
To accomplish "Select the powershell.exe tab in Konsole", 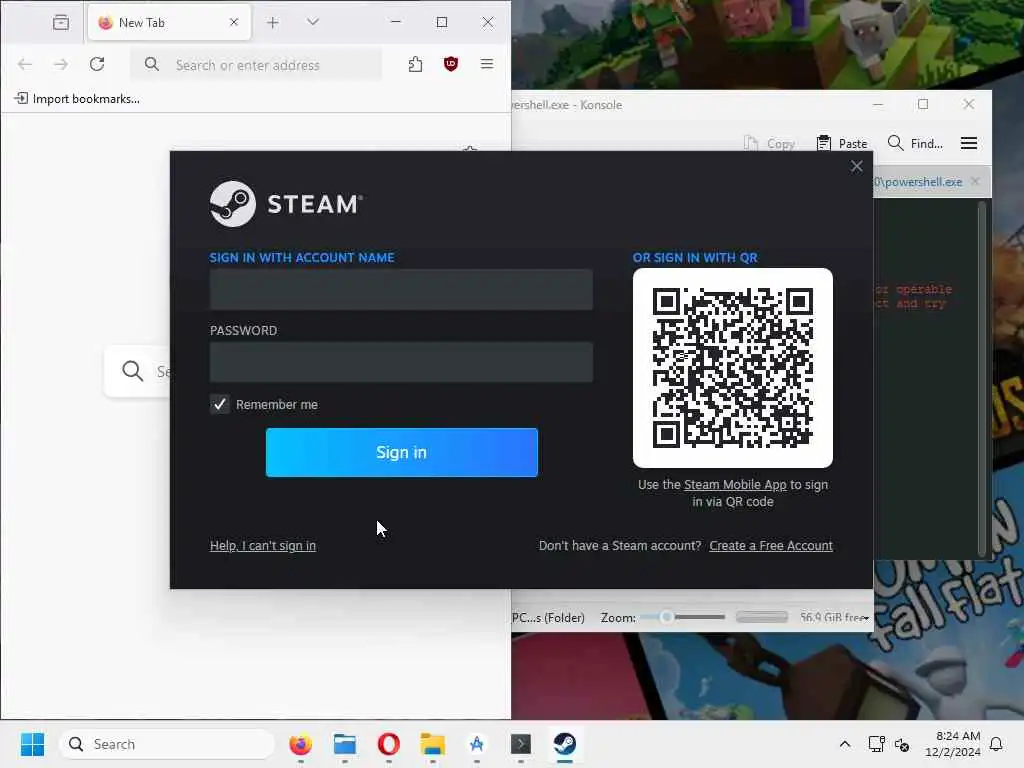I will coord(918,182).
